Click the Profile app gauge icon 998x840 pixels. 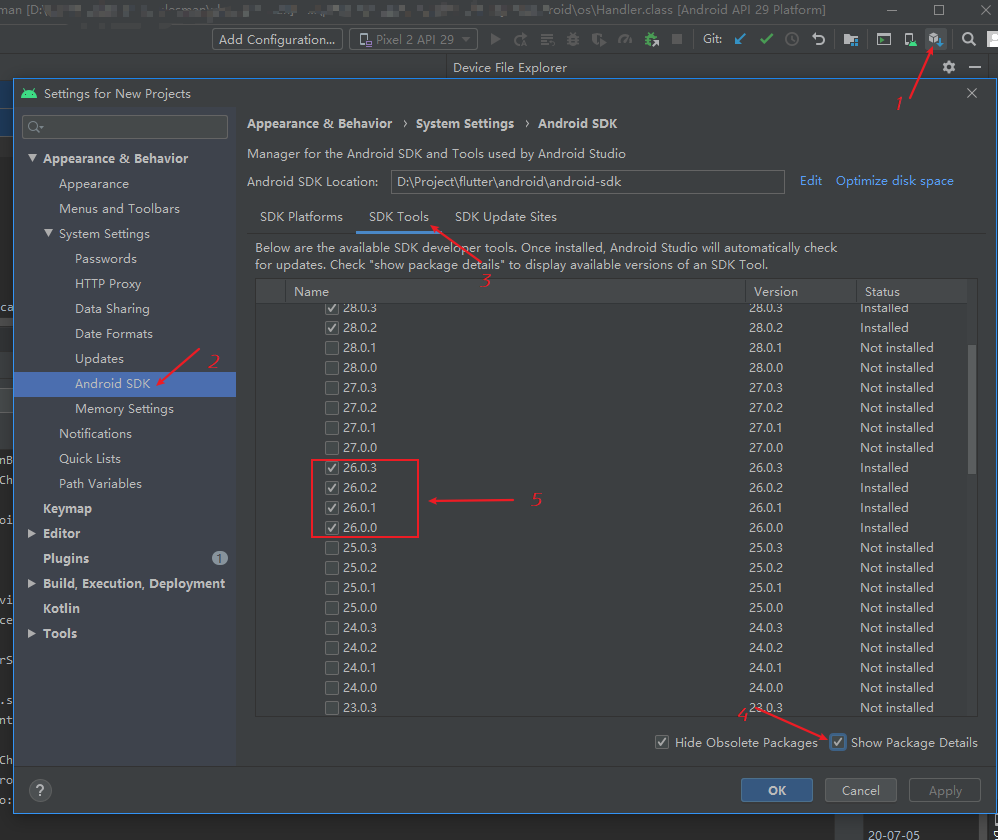pyautogui.click(x=625, y=39)
